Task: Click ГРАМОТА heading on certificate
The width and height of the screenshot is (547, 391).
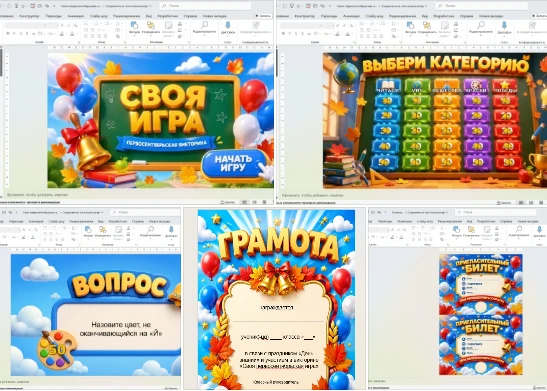Action: coord(277,246)
